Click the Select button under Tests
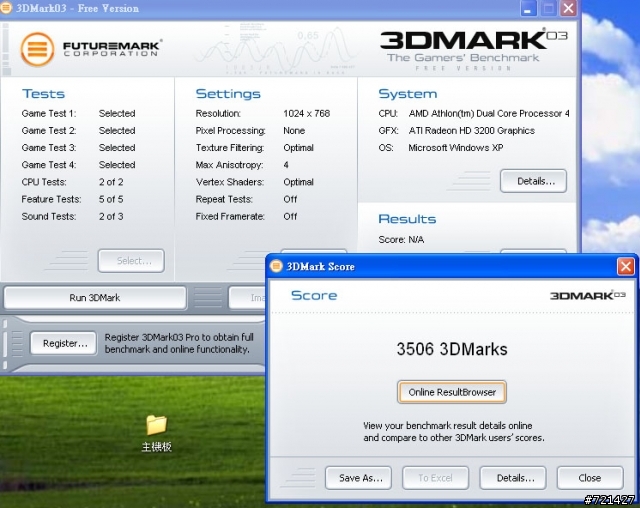The height and width of the screenshot is (508, 640). coord(131,261)
